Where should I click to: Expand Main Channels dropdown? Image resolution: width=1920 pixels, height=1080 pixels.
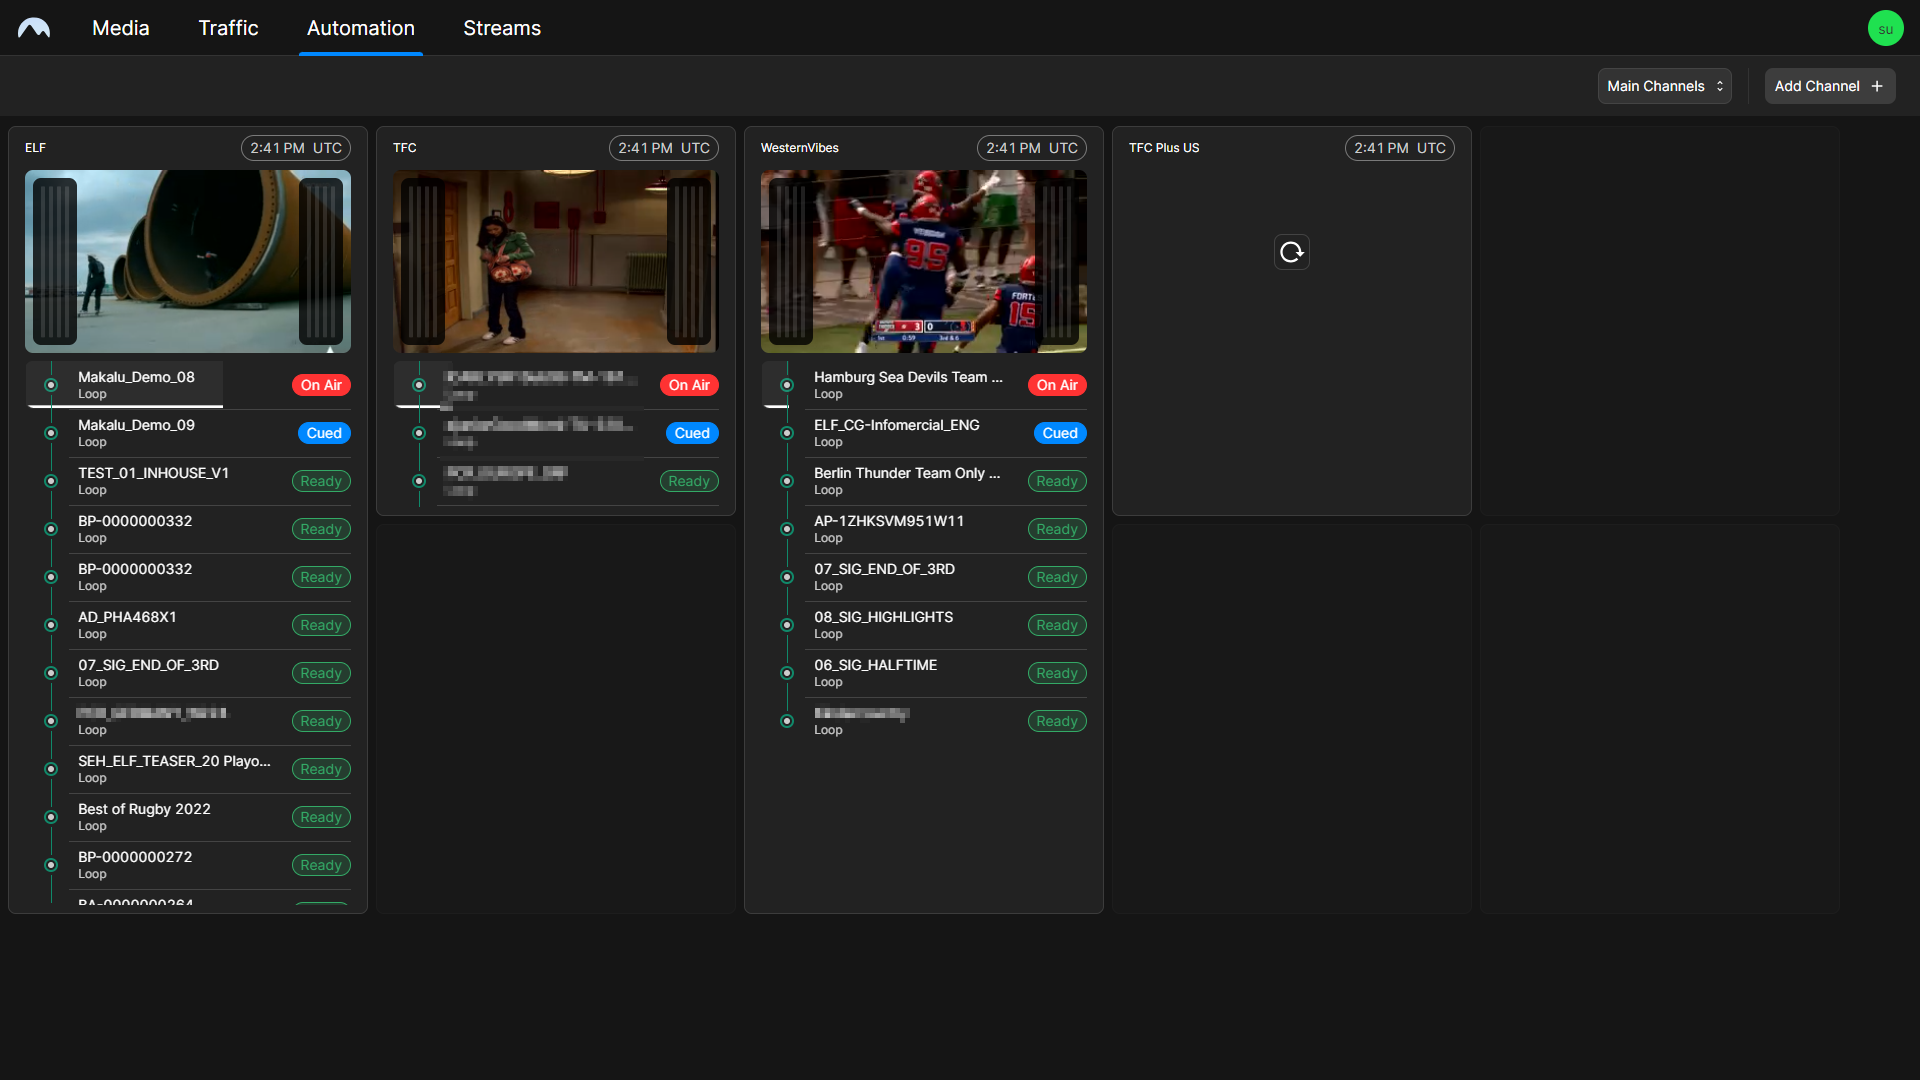click(1667, 86)
